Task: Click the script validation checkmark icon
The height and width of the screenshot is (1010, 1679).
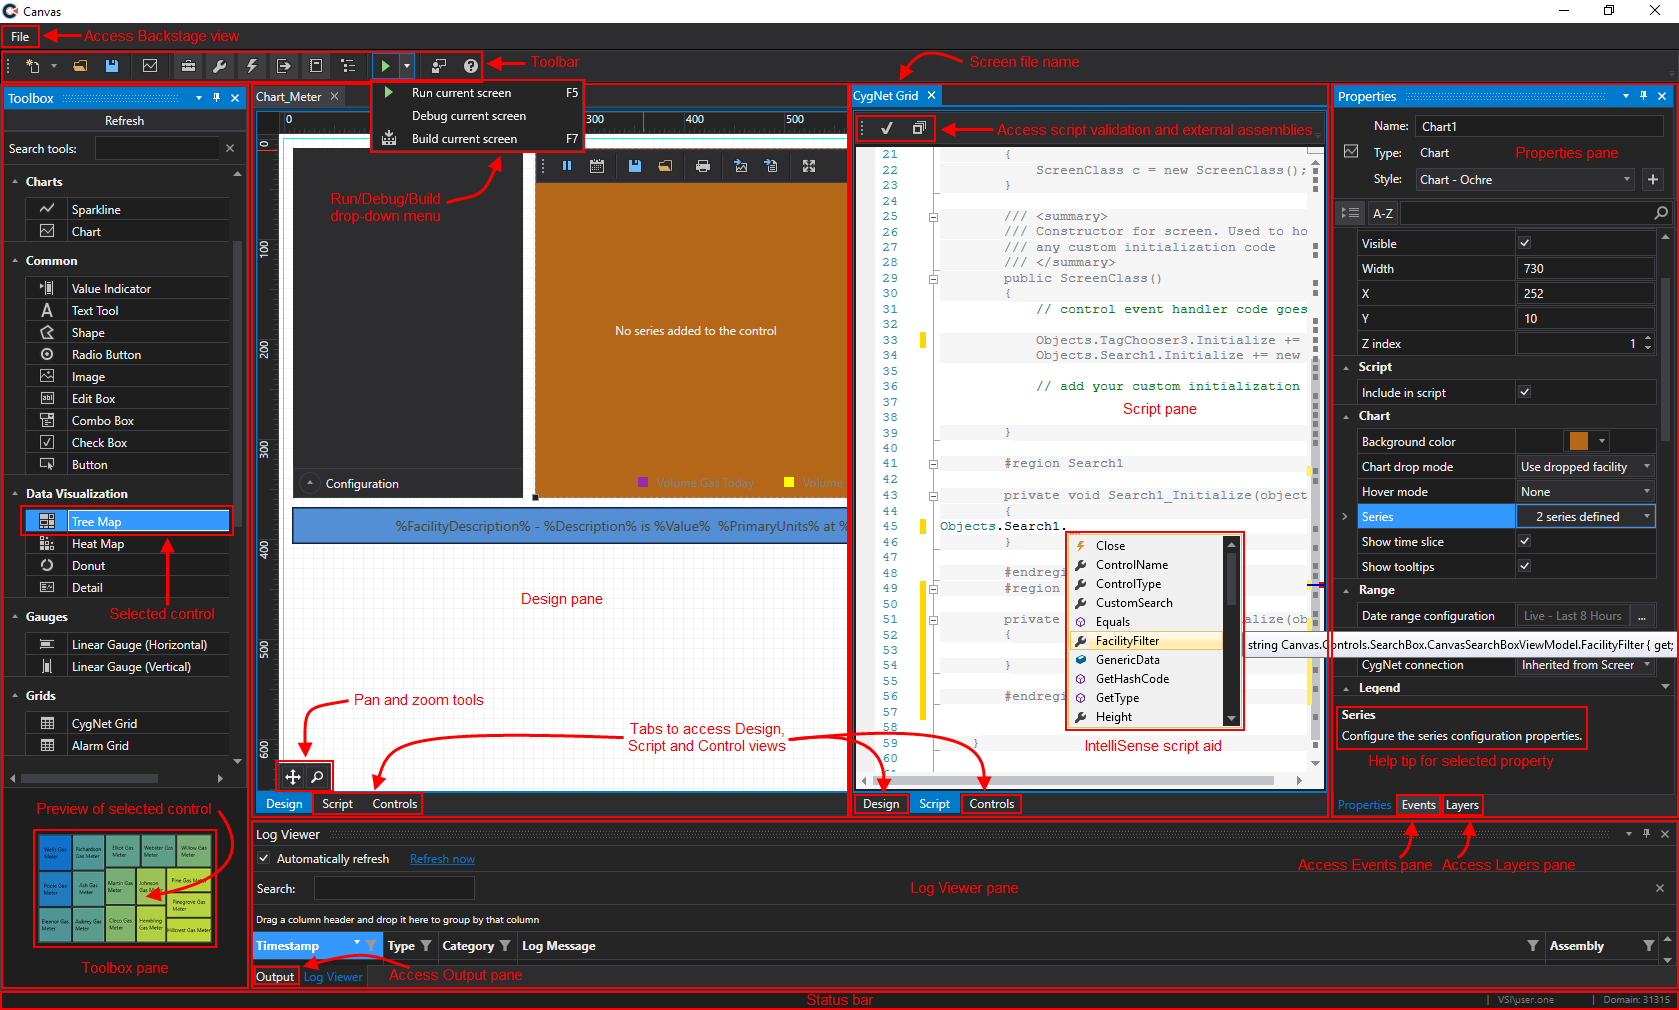Action: pos(887,128)
